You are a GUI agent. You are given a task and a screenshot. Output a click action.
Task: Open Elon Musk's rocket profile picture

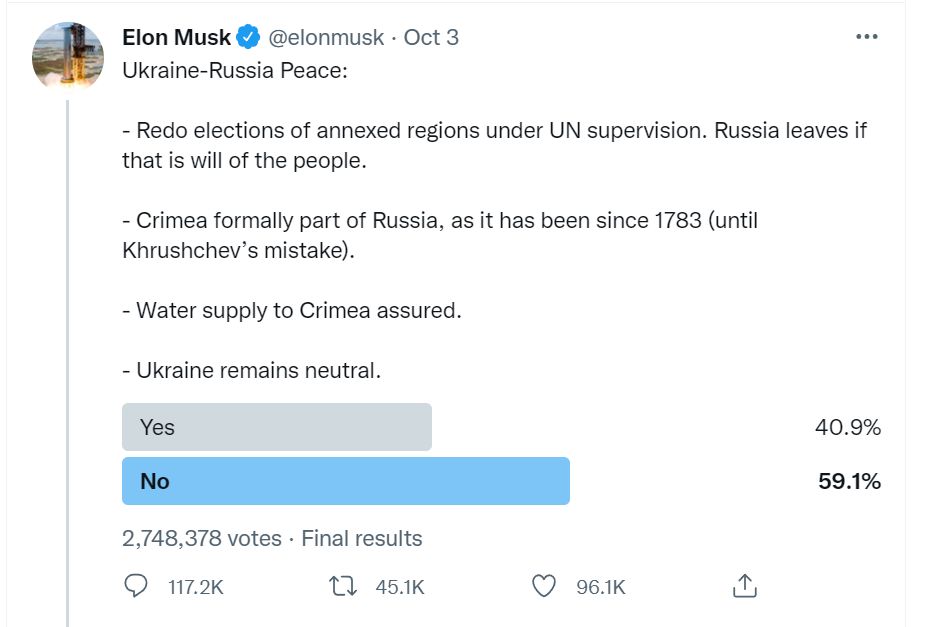pyautogui.click(x=68, y=56)
